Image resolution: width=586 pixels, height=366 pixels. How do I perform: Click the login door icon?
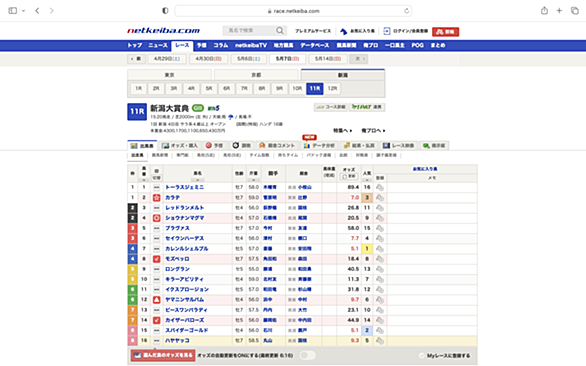[x=386, y=31]
